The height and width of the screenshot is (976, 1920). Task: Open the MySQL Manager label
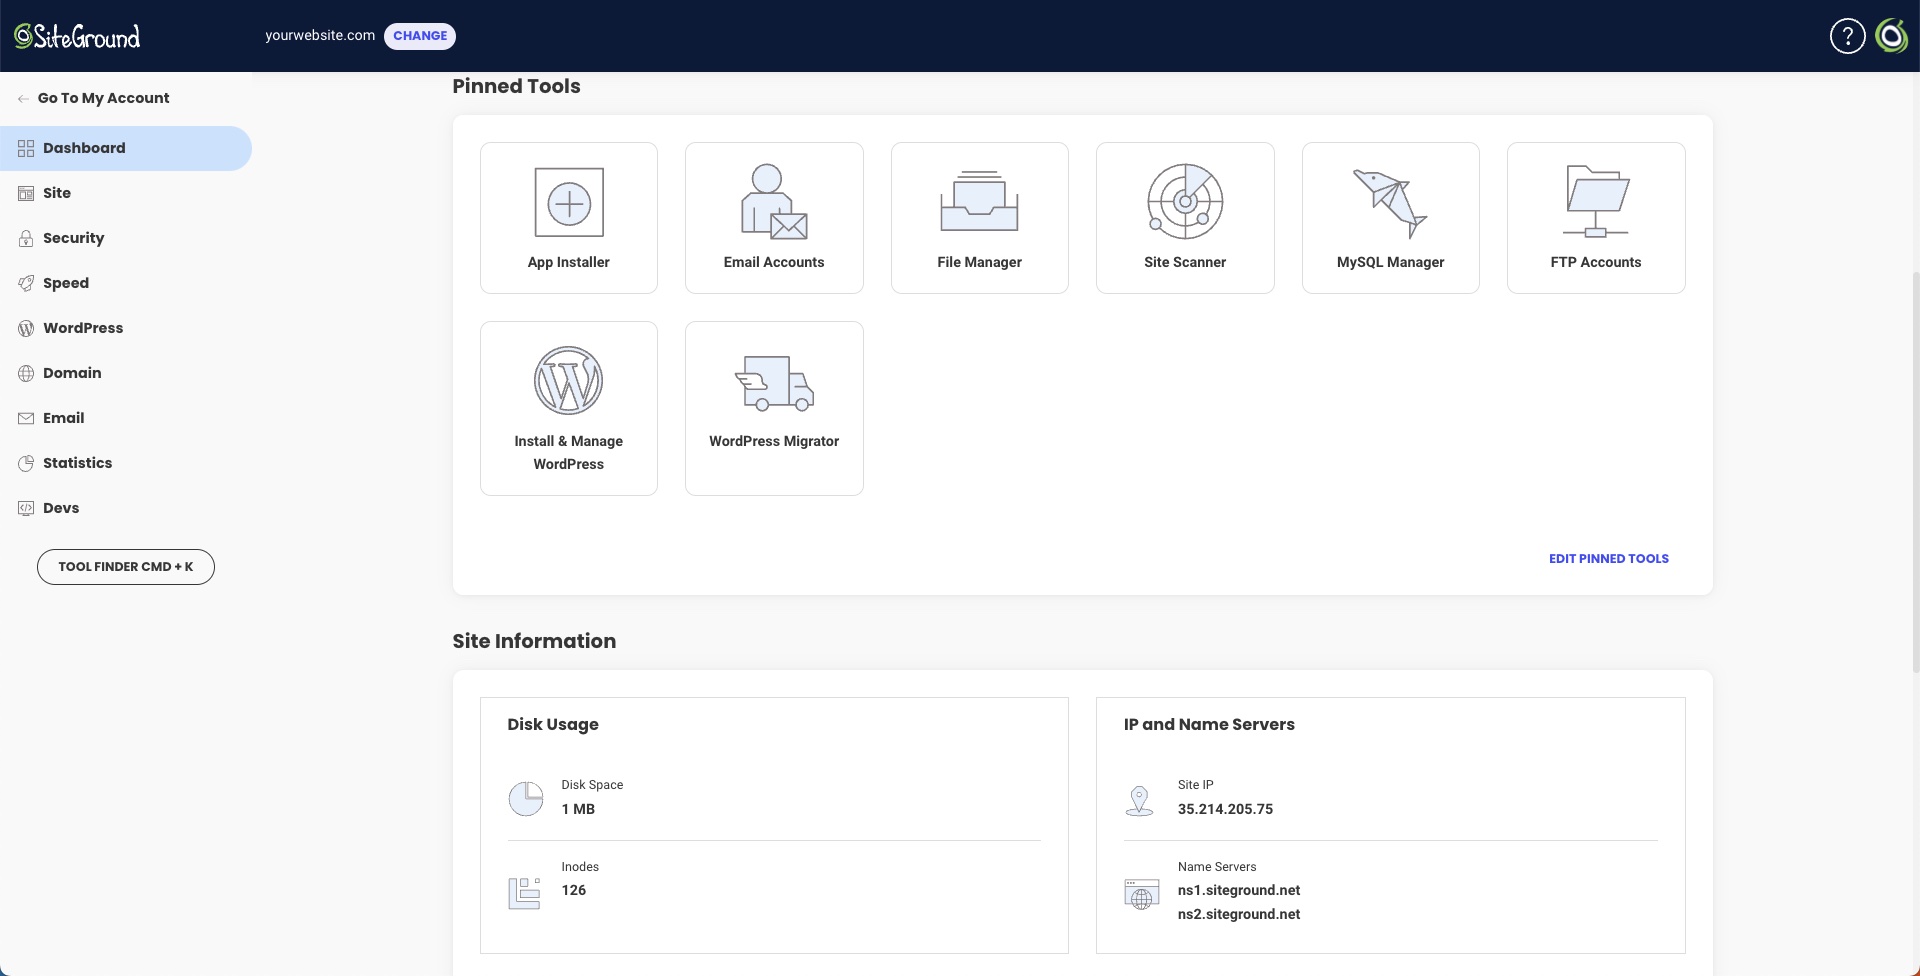point(1390,262)
